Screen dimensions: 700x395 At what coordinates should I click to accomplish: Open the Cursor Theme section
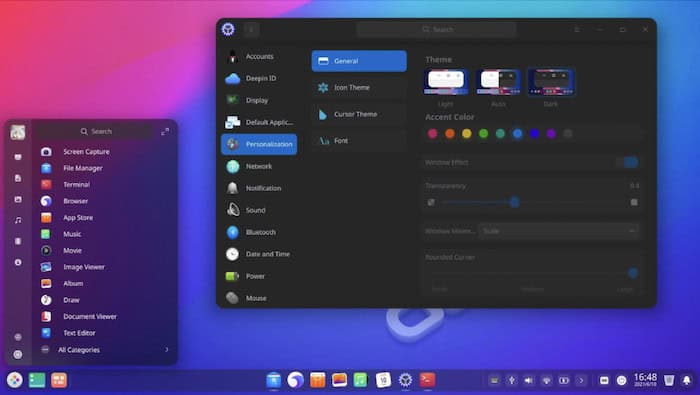coord(359,114)
